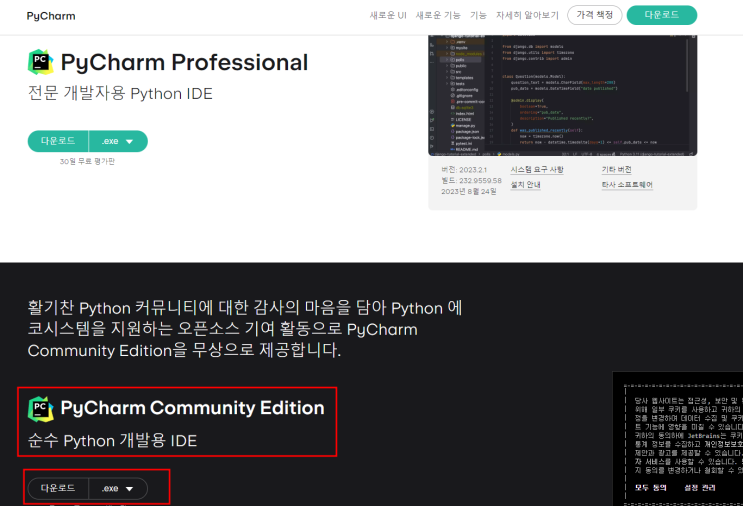743x506 pixels.
Task: Open the 새로운 기능 menu item
Action: [x=438, y=15]
